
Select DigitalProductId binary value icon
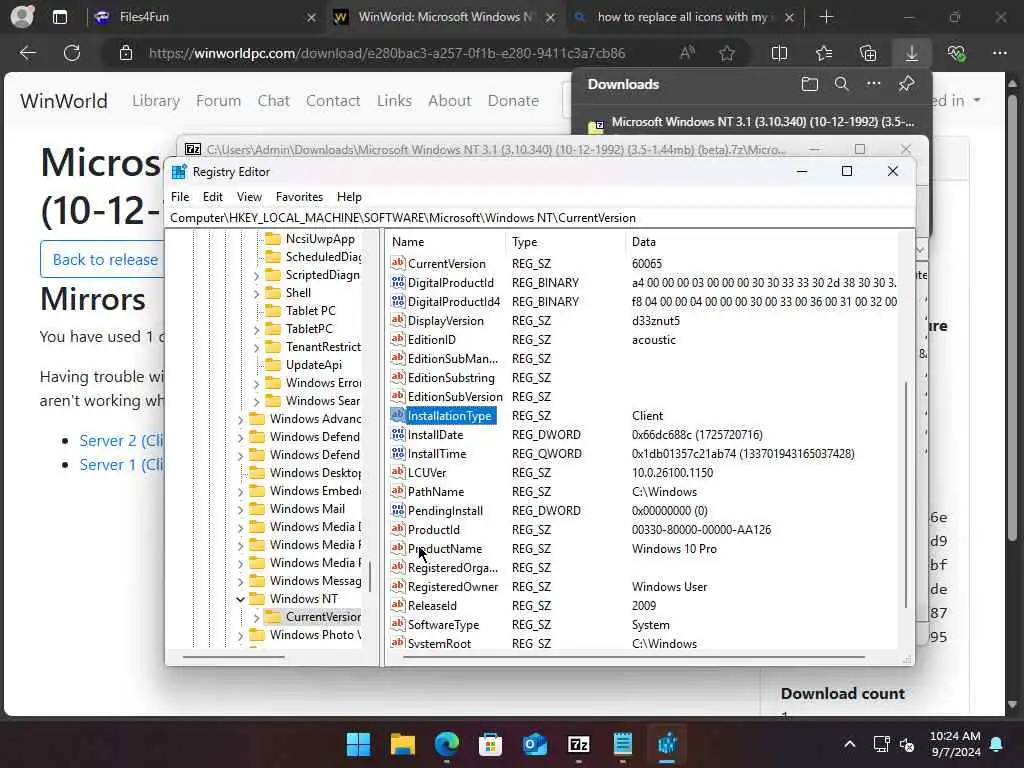[398, 282]
